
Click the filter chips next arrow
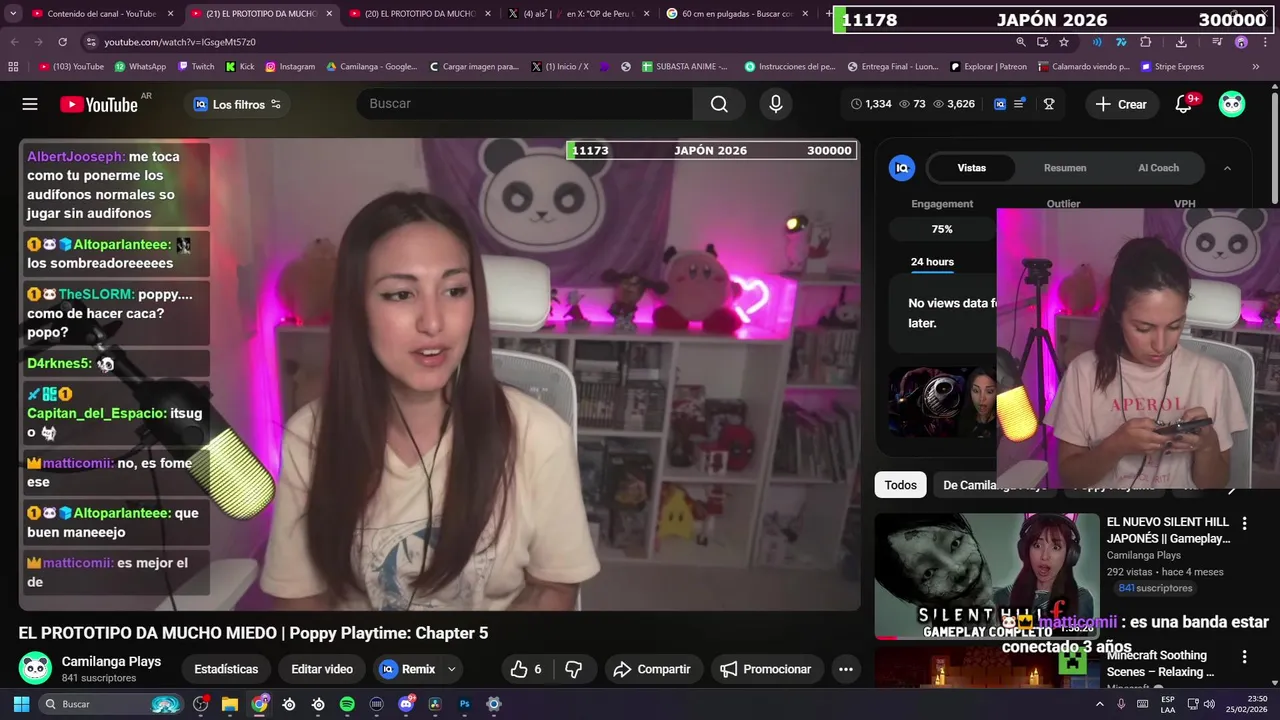[1232, 487]
